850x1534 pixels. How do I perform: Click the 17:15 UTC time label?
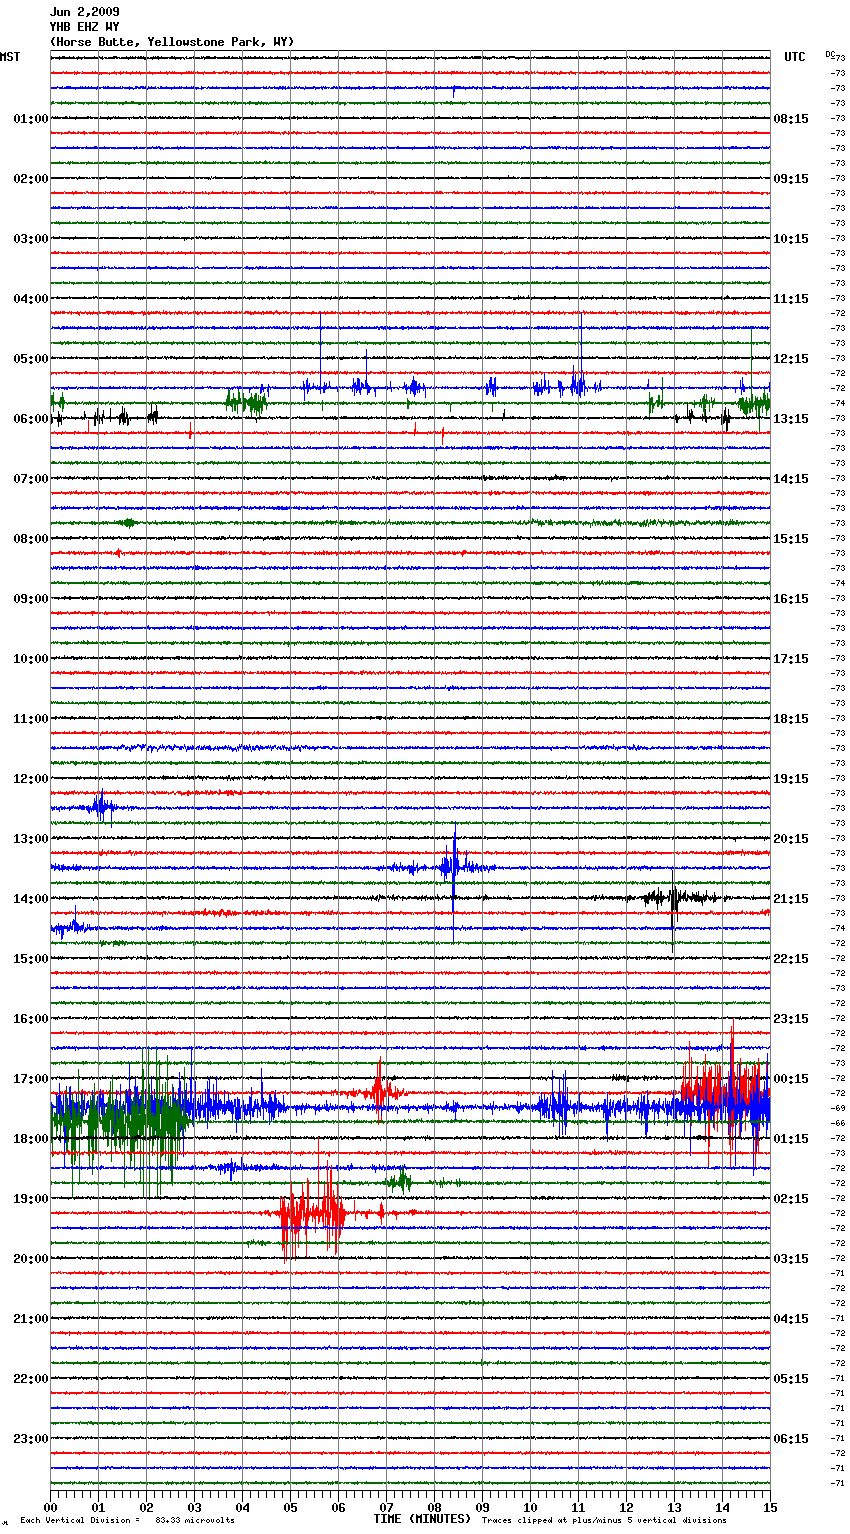tap(791, 659)
